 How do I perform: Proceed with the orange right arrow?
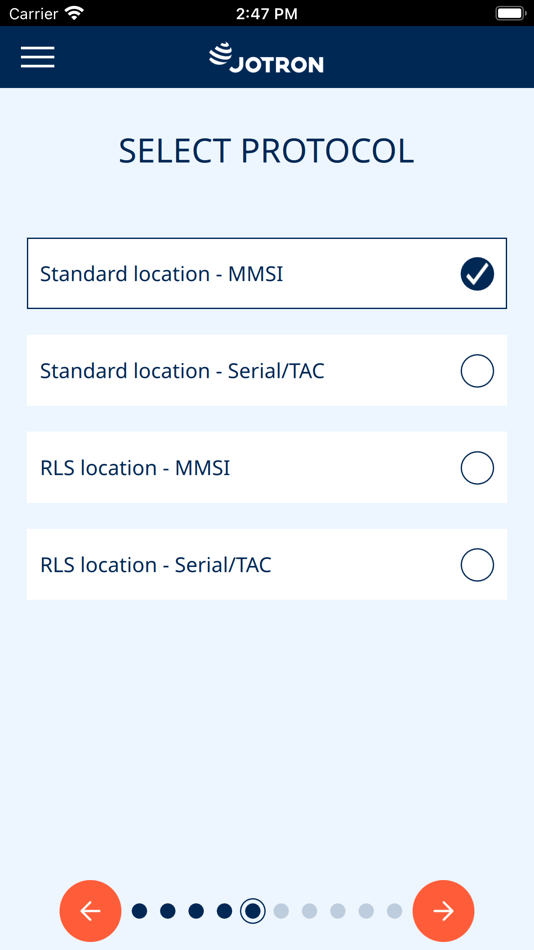[443, 911]
